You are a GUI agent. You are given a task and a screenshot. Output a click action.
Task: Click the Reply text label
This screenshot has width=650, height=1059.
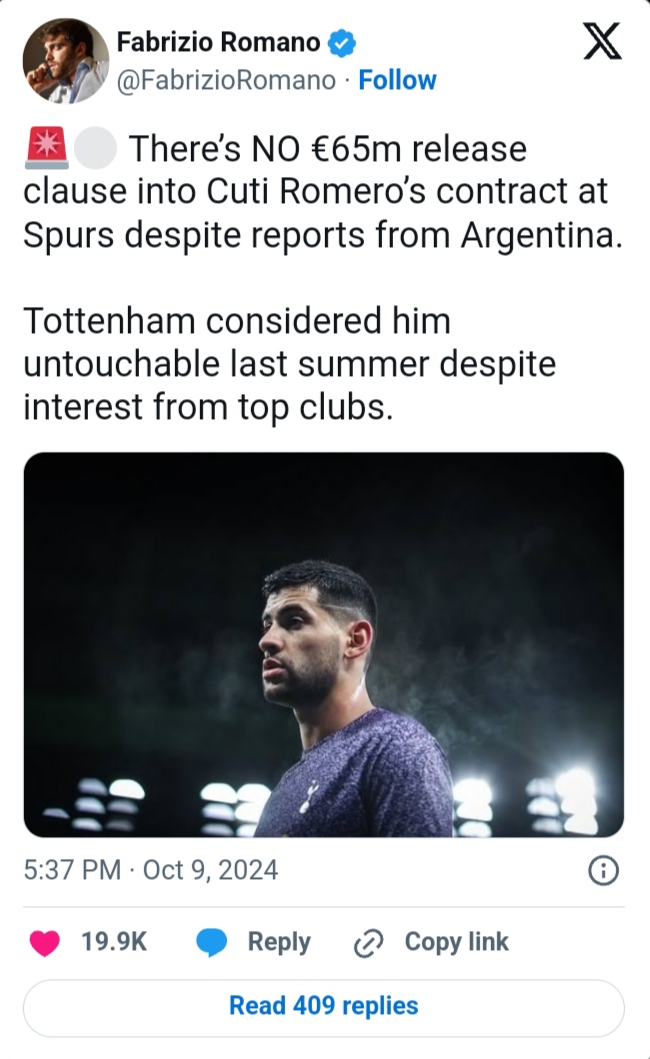[x=279, y=942]
